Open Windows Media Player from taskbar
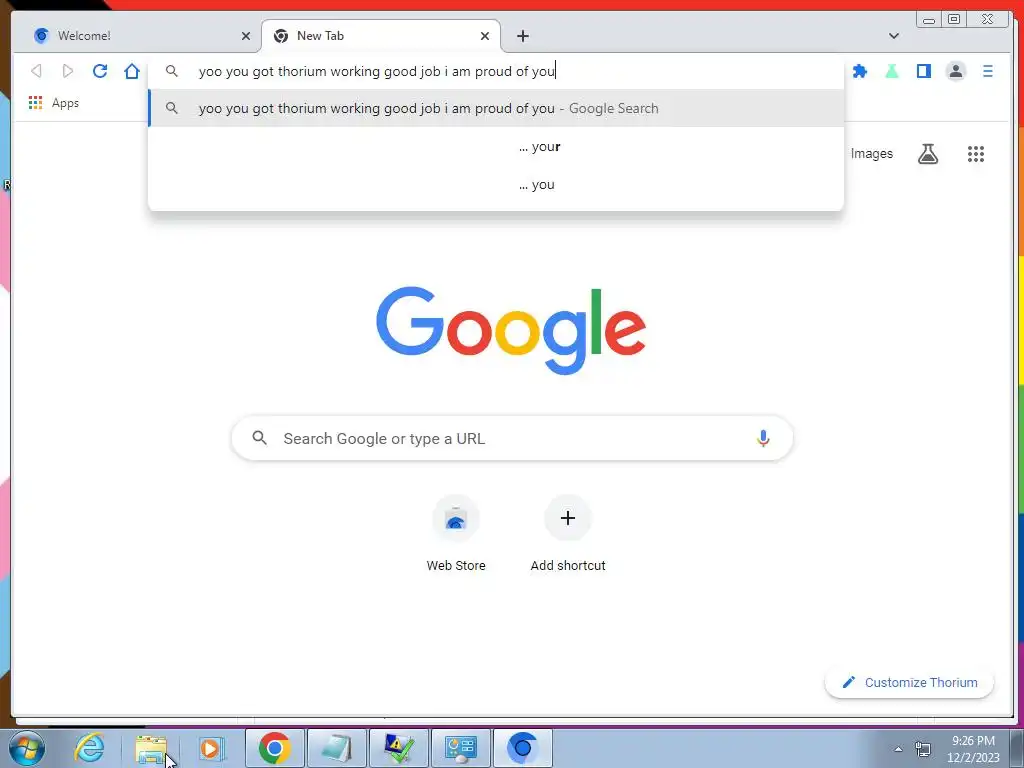 (211, 748)
